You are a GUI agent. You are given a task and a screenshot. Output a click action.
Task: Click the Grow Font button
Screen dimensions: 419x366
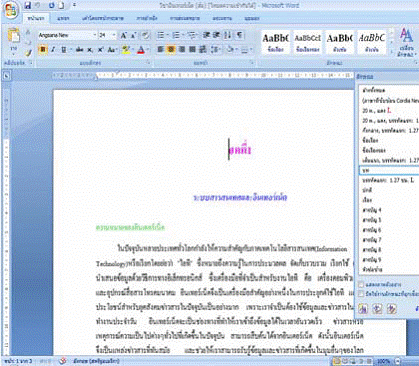[x=124, y=35]
